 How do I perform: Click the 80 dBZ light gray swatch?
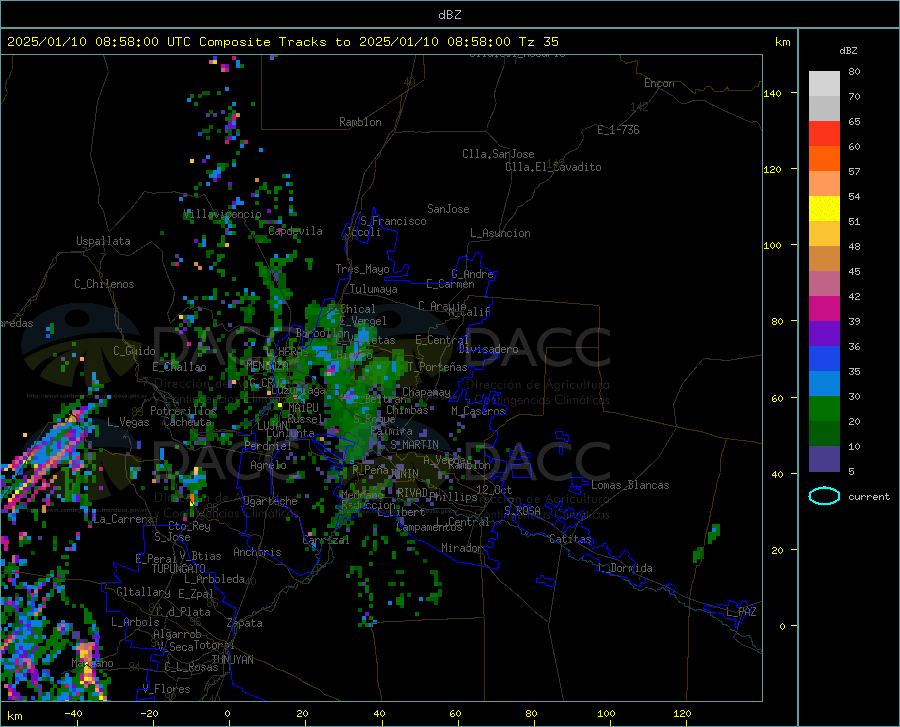click(824, 83)
